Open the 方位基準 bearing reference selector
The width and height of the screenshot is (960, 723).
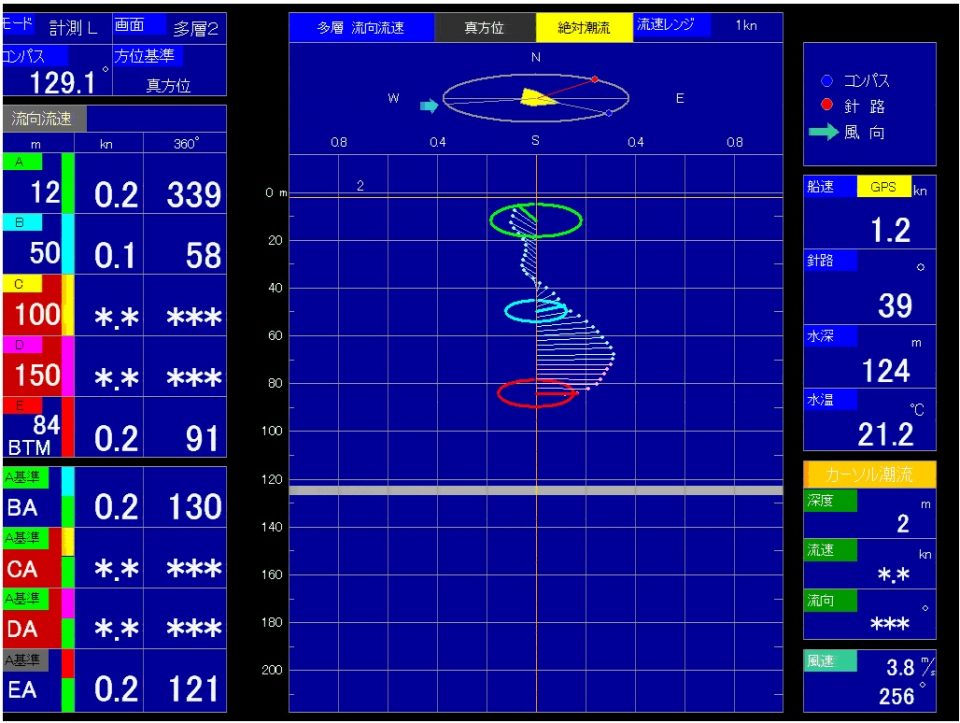pos(170,70)
